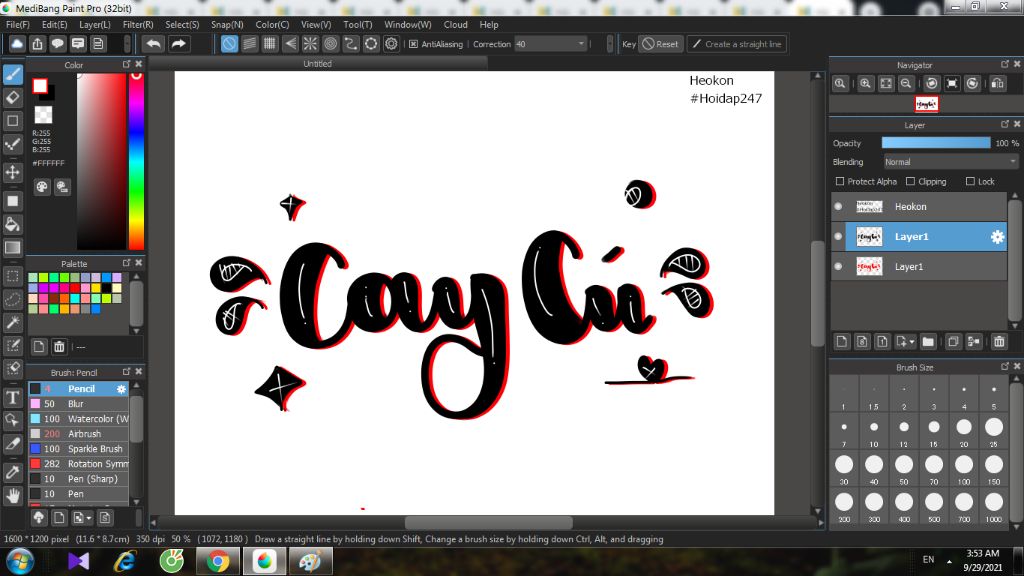Open the Cloud menu

(x=455, y=25)
